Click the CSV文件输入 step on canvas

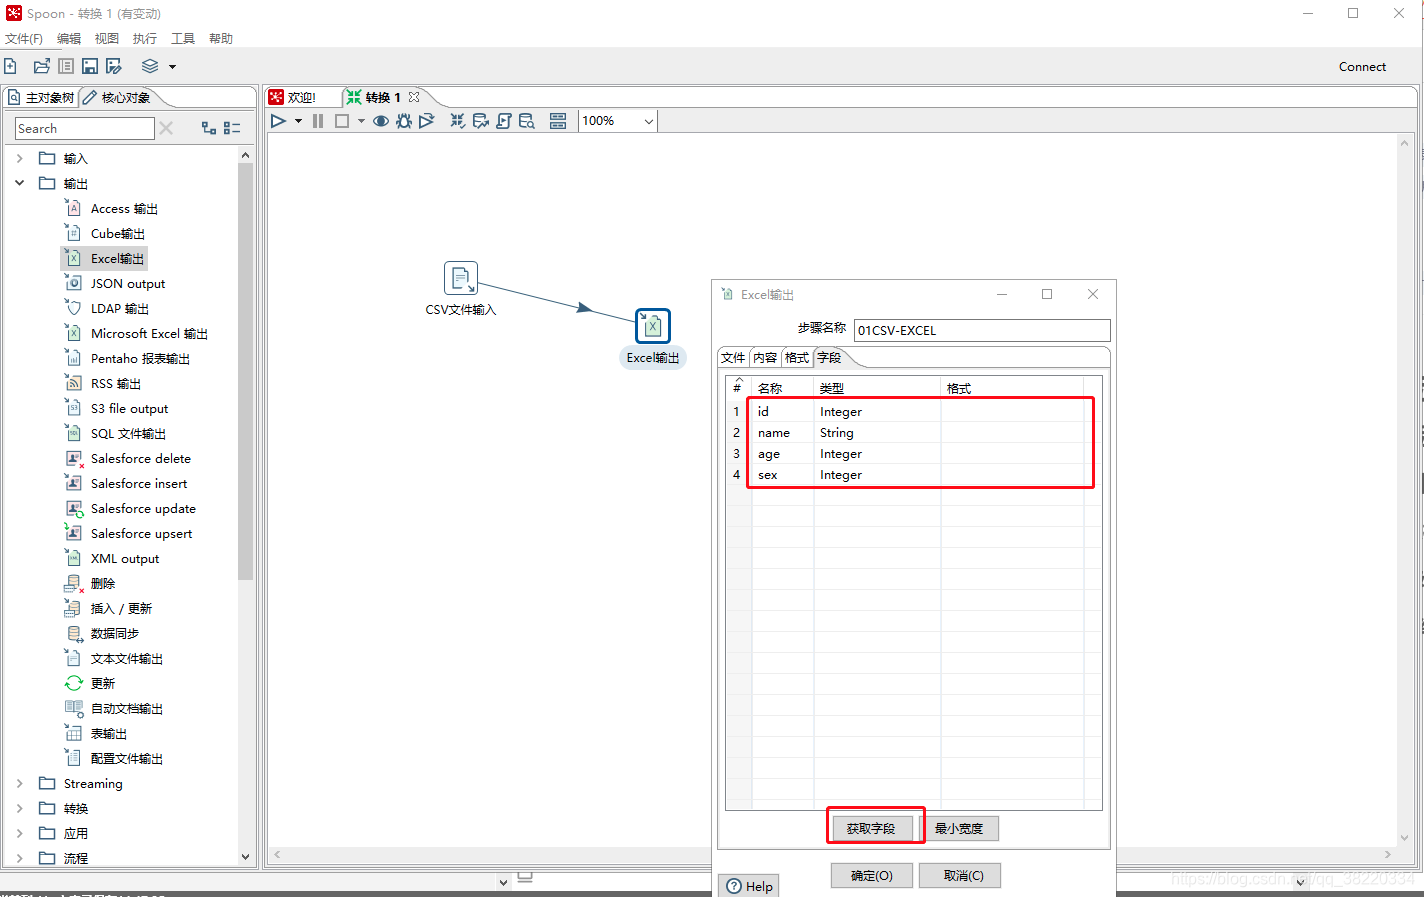pos(461,278)
